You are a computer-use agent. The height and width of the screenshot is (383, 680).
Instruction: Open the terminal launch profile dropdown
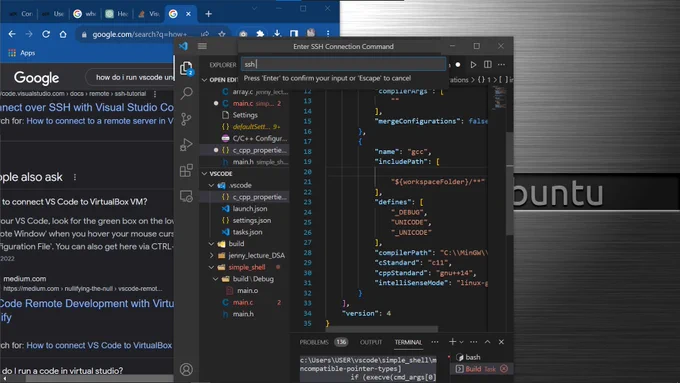tap(461, 342)
